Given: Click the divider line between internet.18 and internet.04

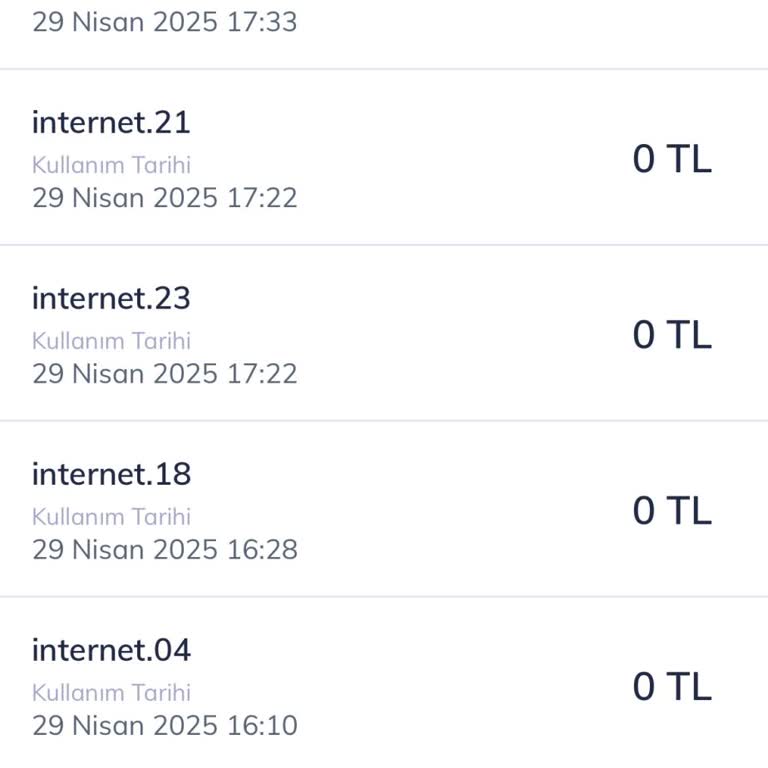Looking at the screenshot, I should [384, 597].
